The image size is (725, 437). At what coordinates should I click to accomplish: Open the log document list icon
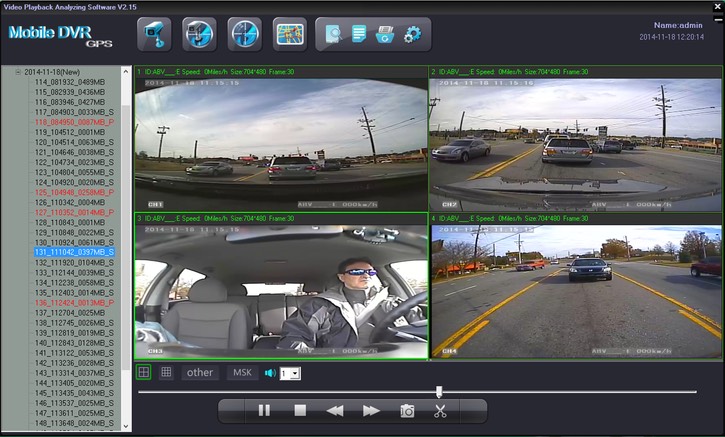[x=359, y=35]
